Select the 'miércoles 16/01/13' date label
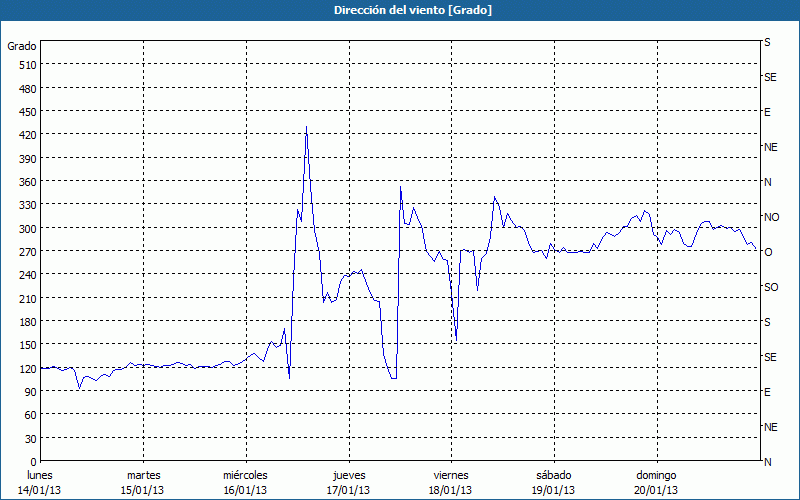The width and height of the screenshot is (800, 500). tap(245, 482)
